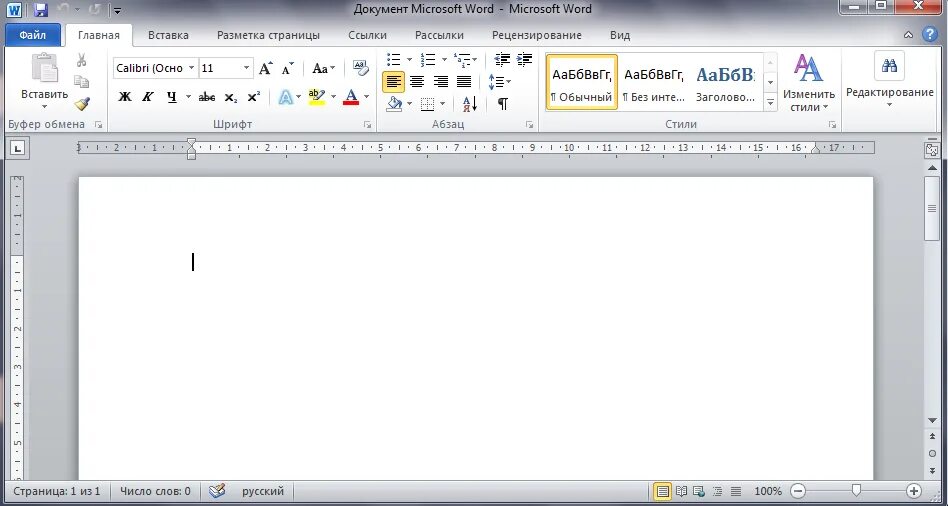Click the Borders grid icon
This screenshot has width=948, height=506.
(427, 104)
